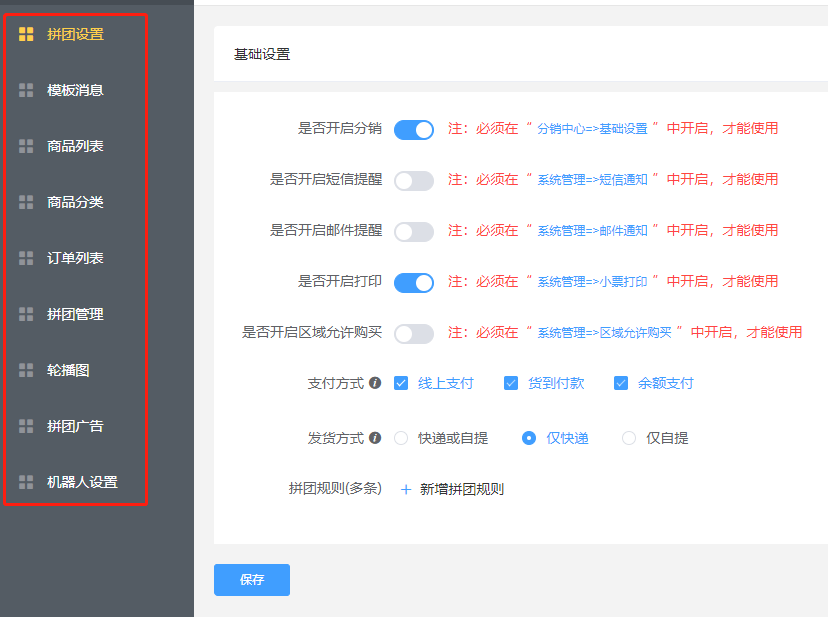The height and width of the screenshot is (617, 828).
Task: Click the grid icon beside 模板消息
Action: pos(26,90)
